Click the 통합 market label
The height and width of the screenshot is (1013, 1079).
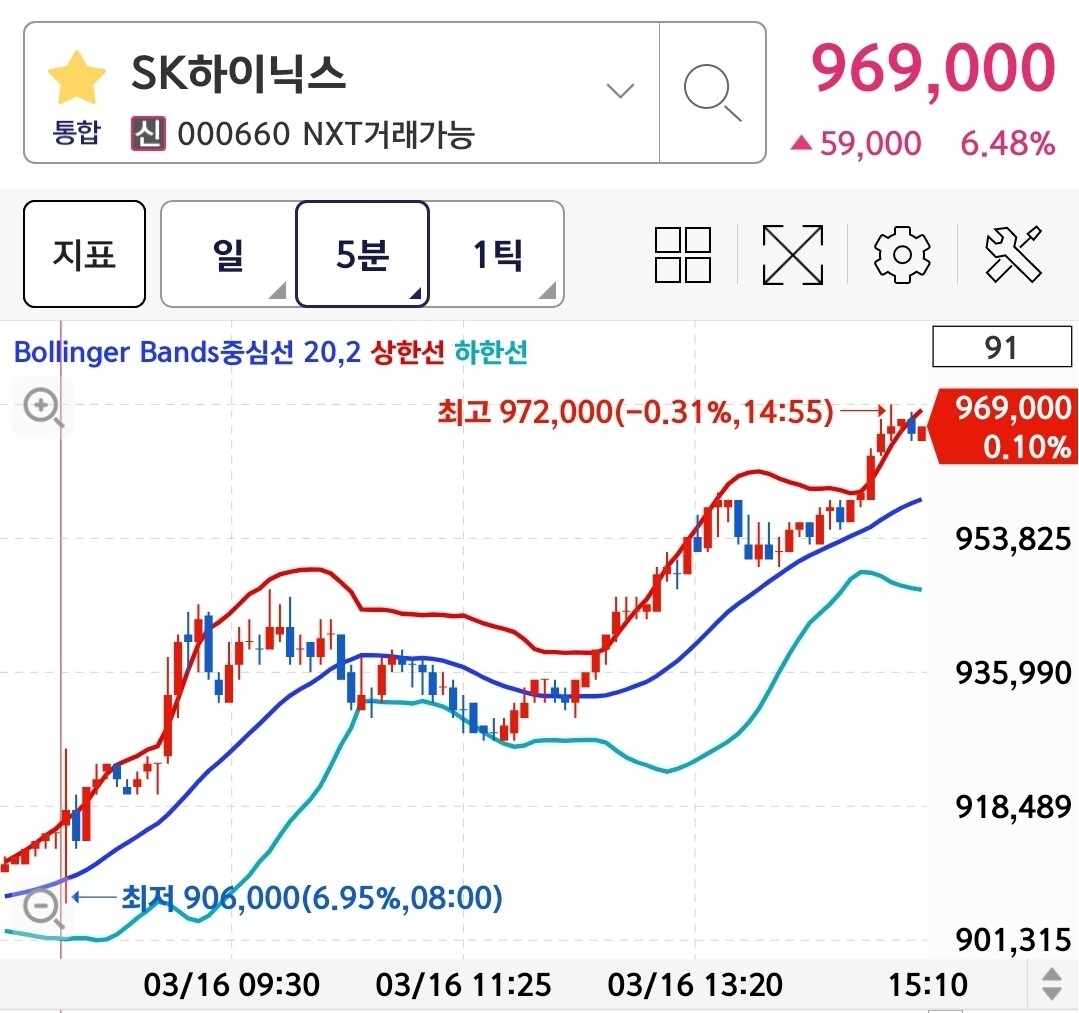click(76, 132)
